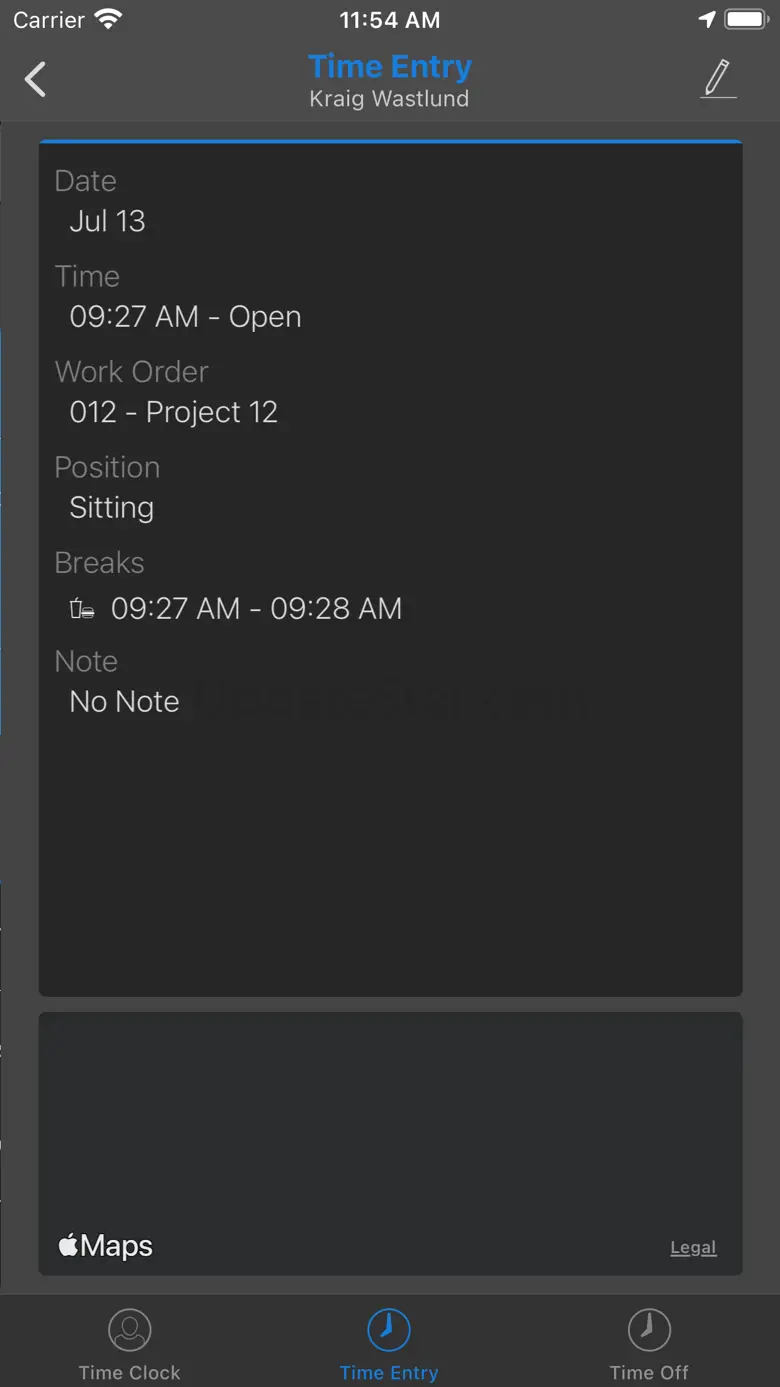Viewport: 780px width, 1387px height.
Task: Tap the 09:27 AM - Open time
Action: pyautogui.click(x=185, y=317)
